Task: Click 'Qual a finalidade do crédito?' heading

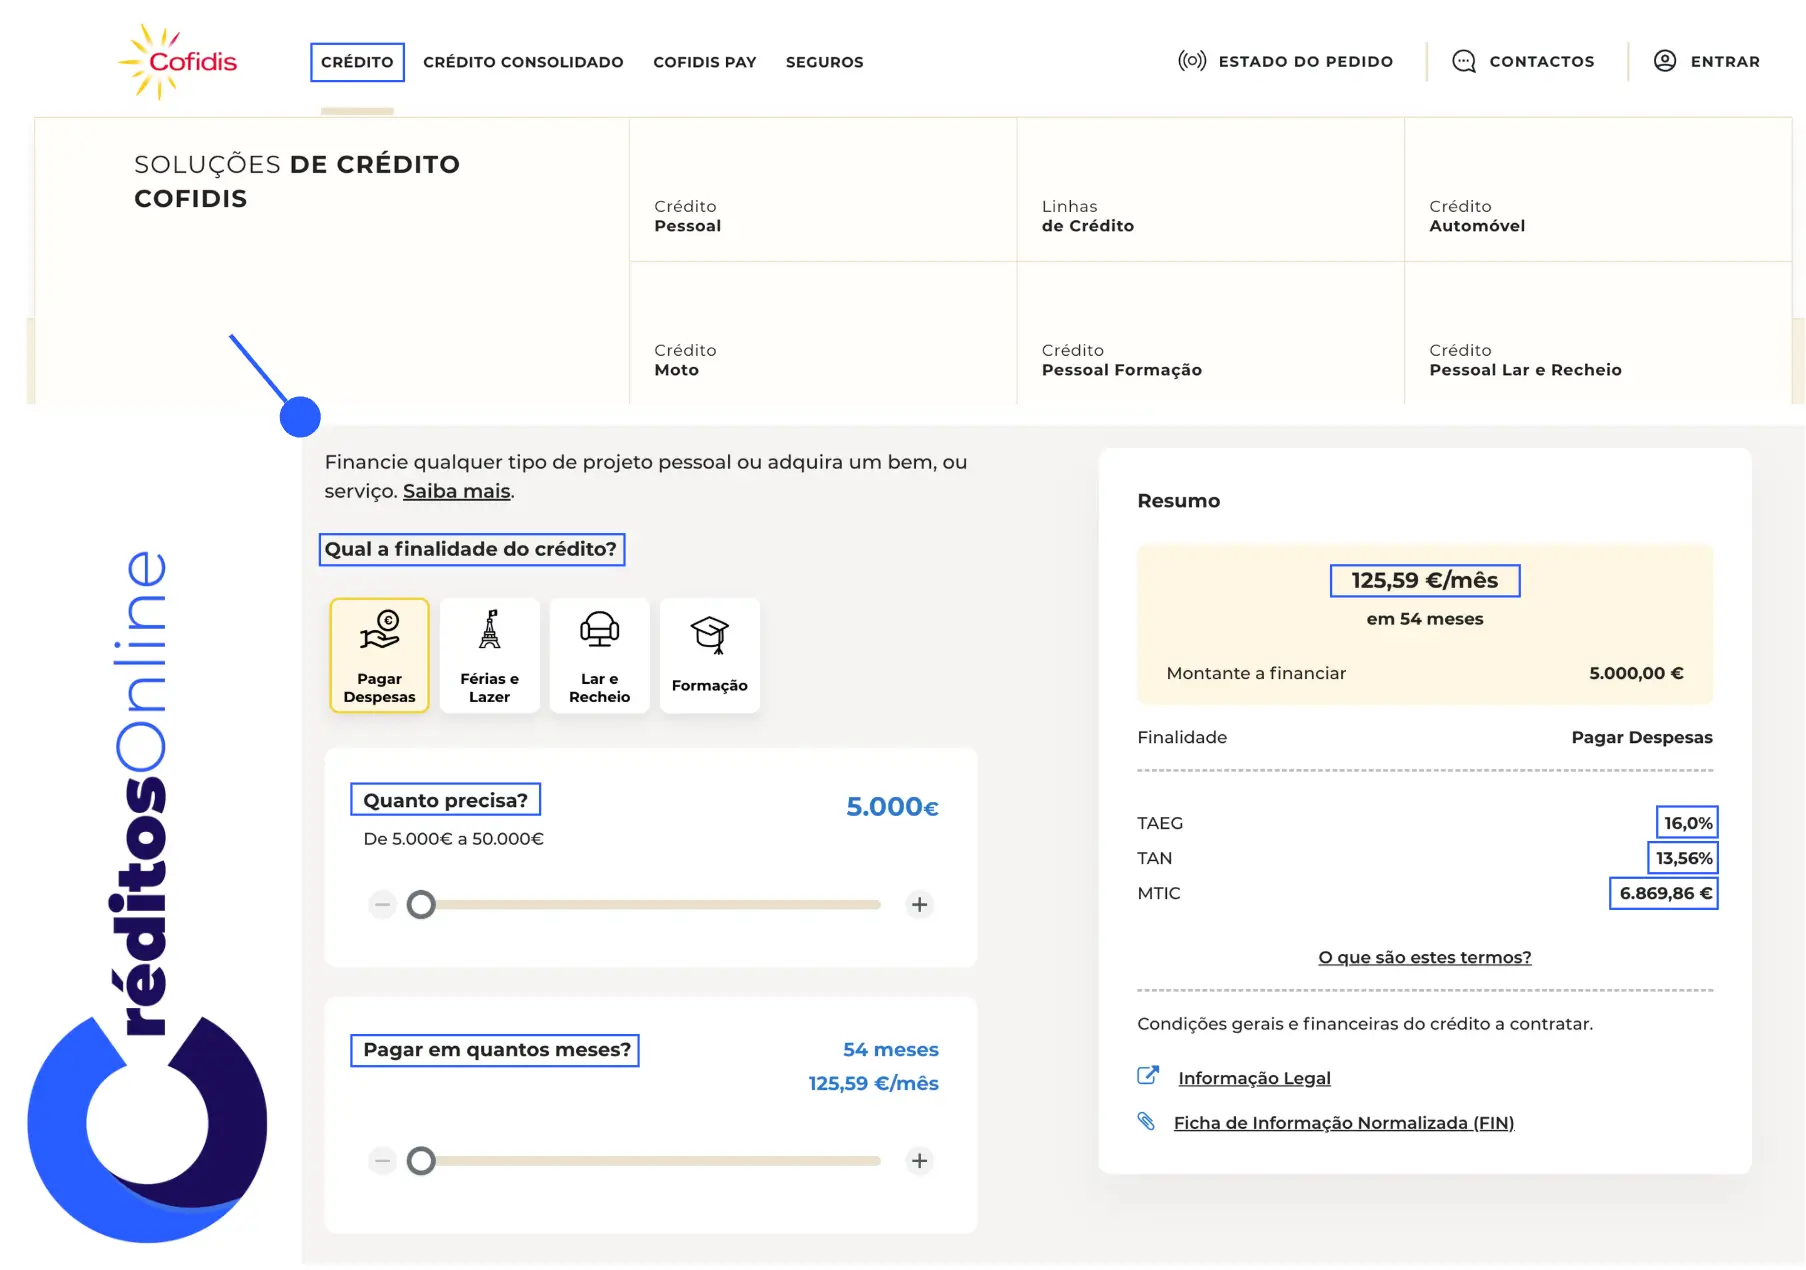Action: [x=472, y=550]
